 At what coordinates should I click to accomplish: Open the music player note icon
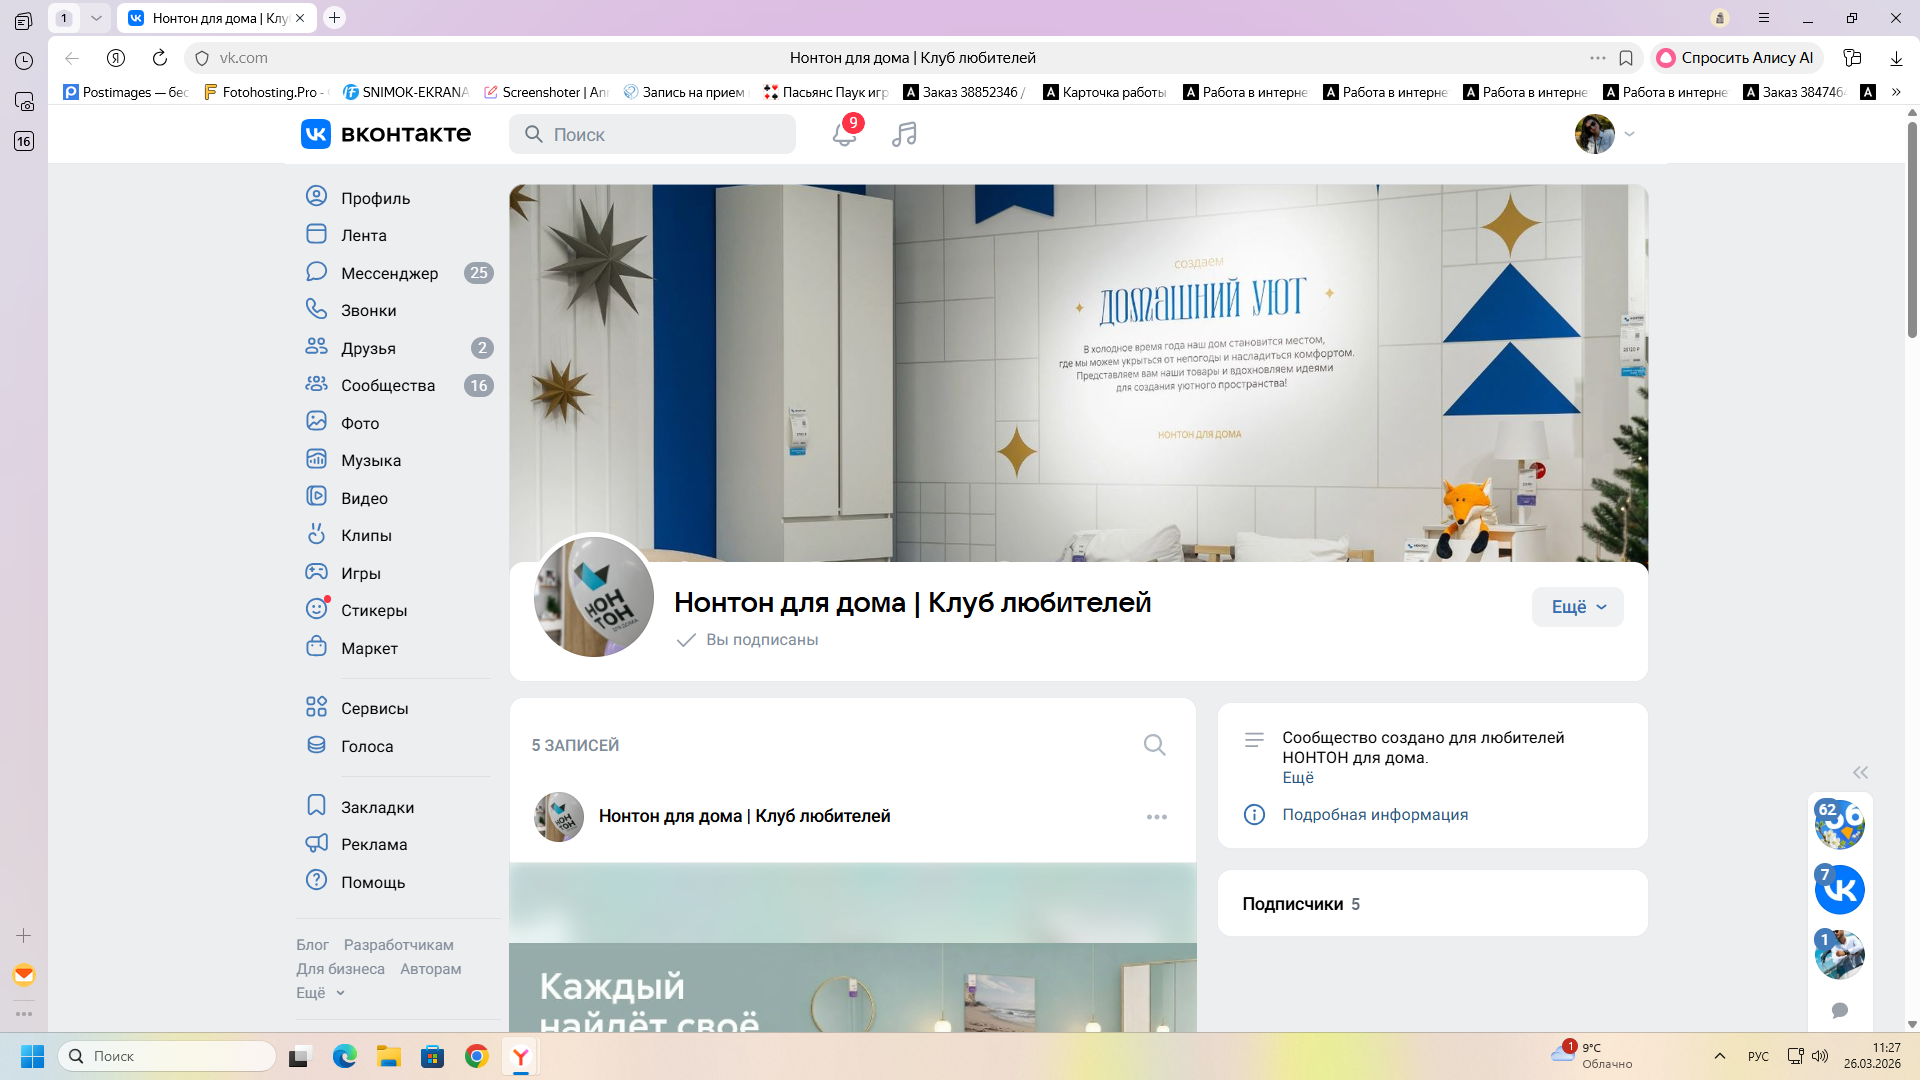(904, 135)
